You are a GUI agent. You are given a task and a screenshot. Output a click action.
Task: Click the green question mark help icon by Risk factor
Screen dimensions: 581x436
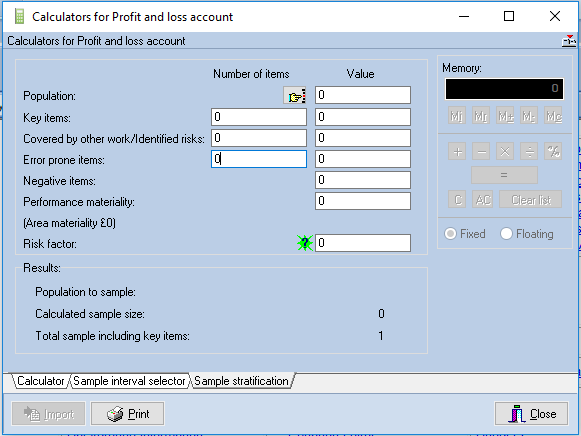pyautogui.click(x=305, y=243)
